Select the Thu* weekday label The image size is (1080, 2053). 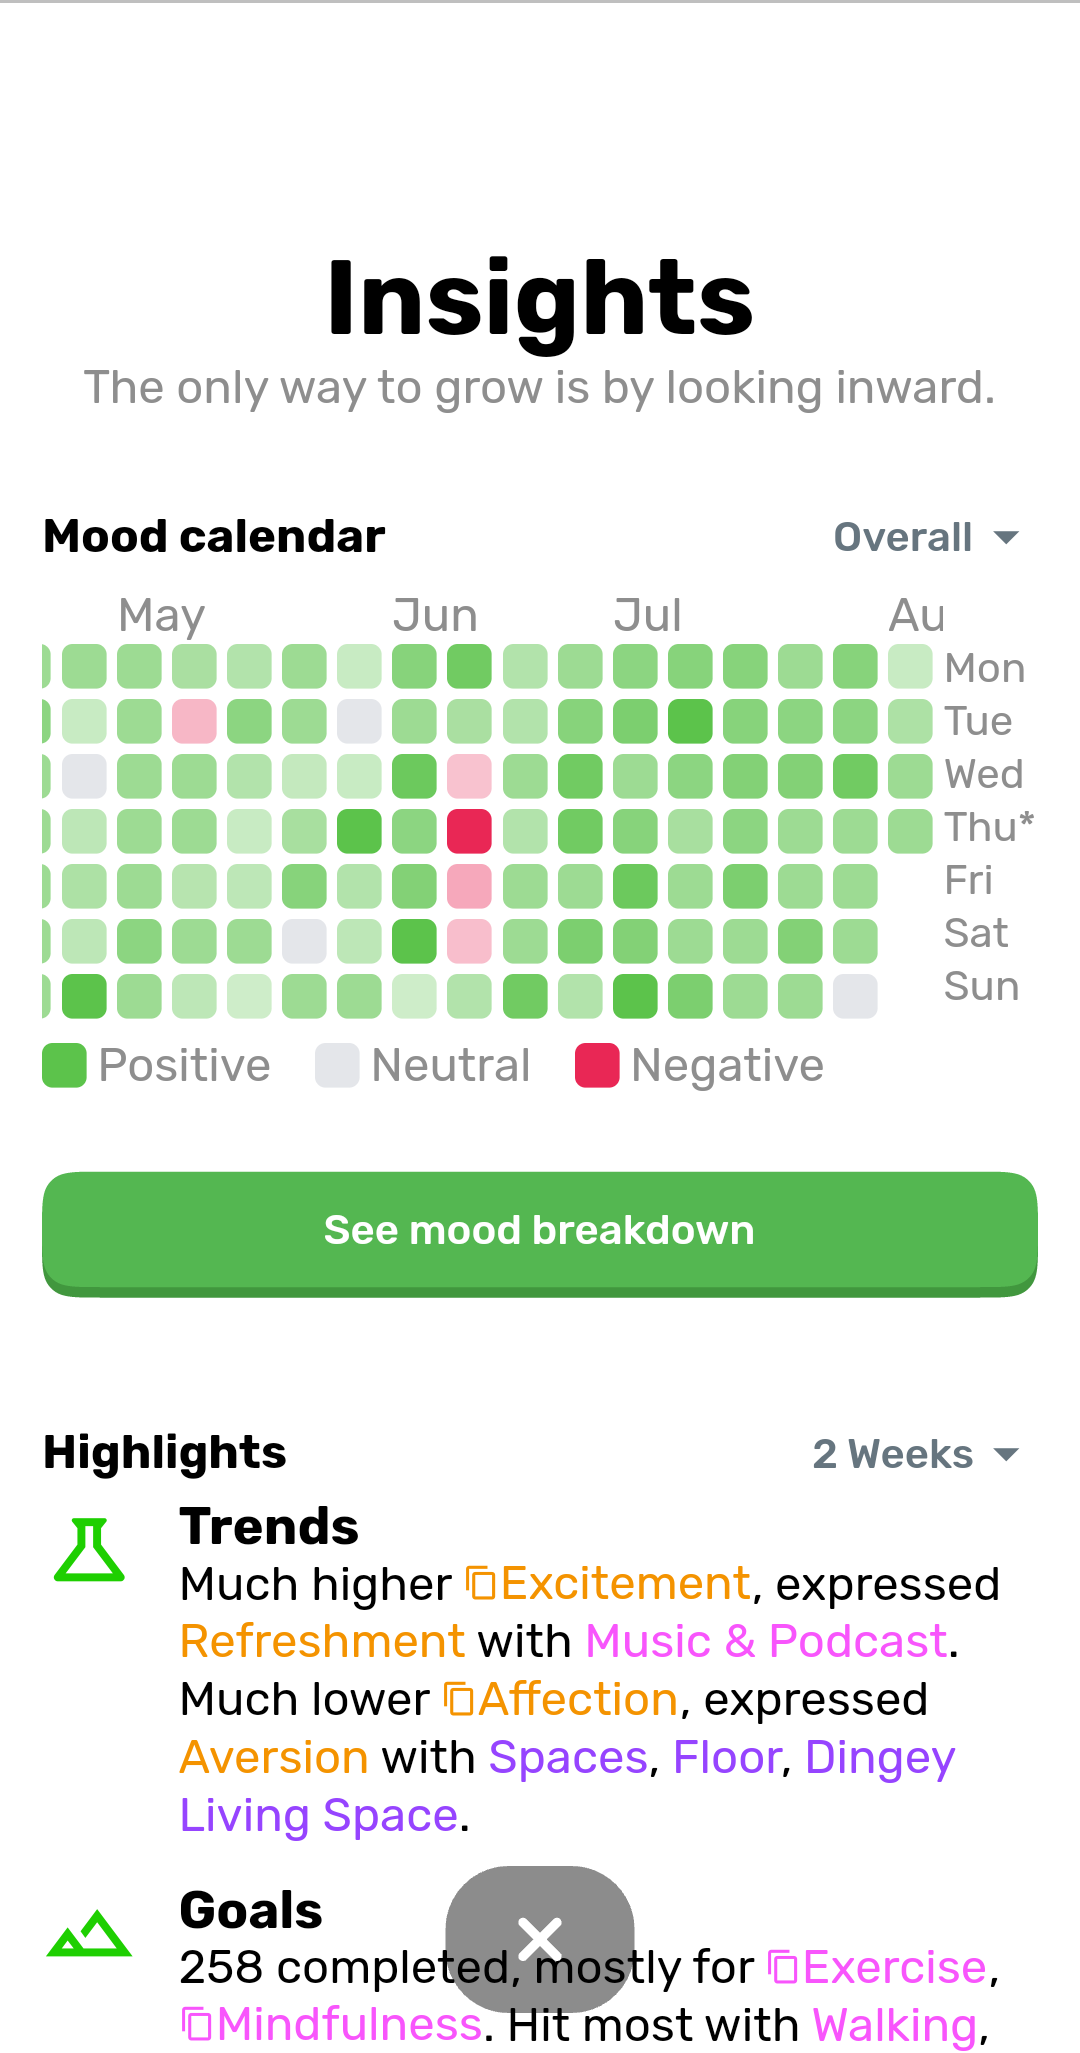988,827
